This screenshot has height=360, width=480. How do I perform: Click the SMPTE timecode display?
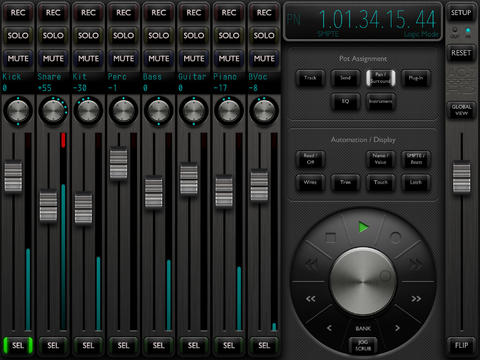pos(363,21)
